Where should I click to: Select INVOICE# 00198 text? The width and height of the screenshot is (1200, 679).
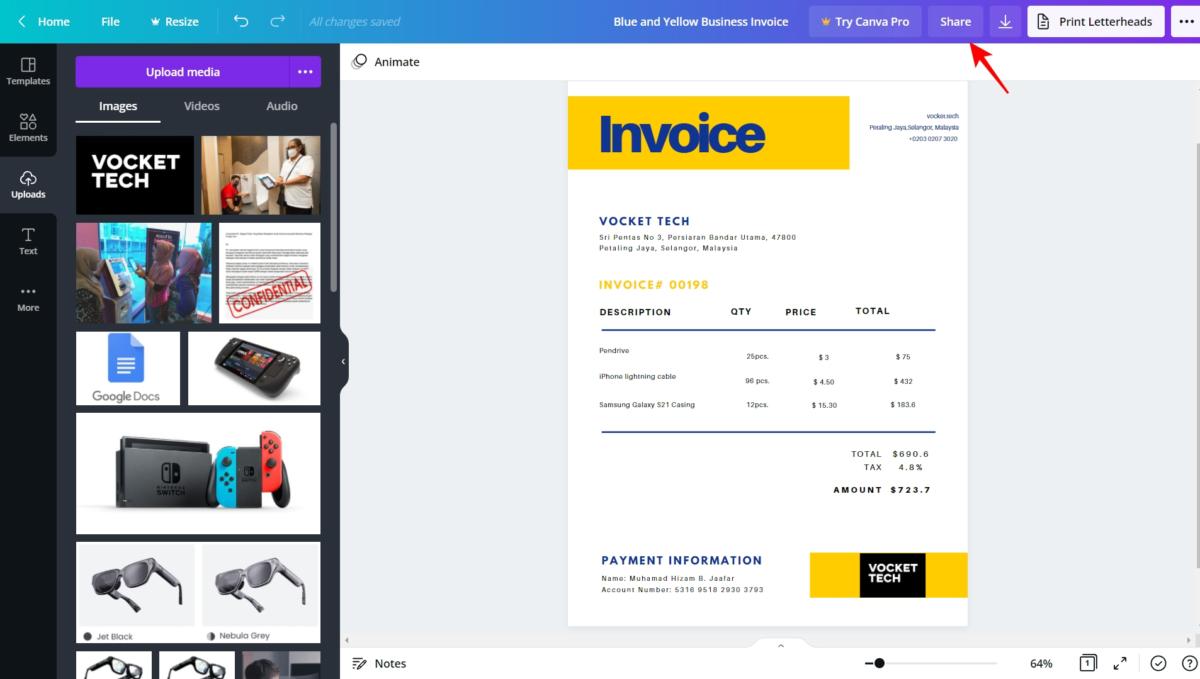click(654, 285)
